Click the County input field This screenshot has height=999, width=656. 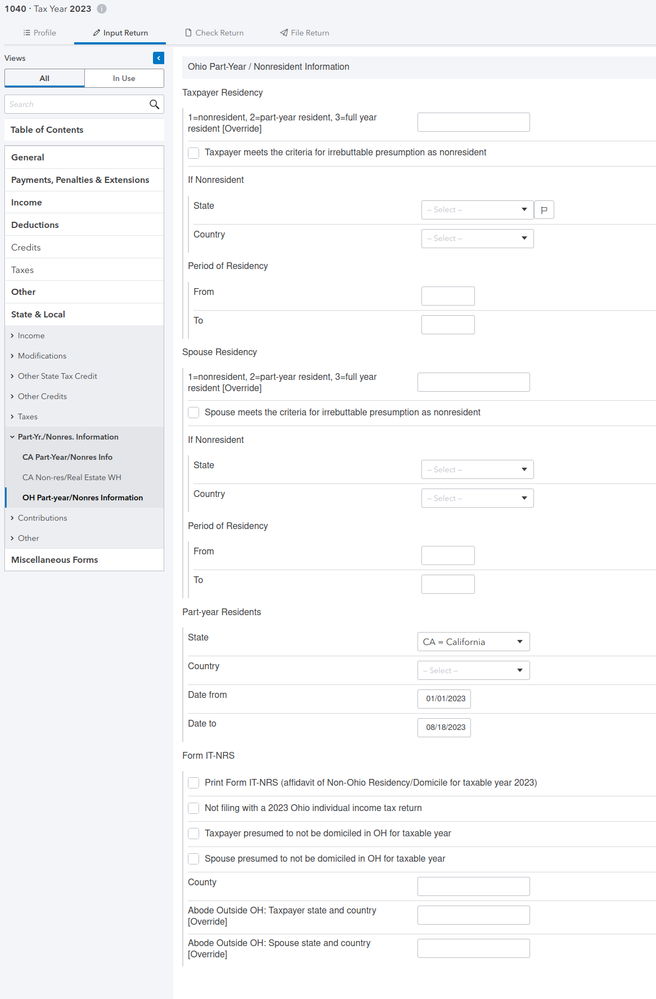(473, 886)
